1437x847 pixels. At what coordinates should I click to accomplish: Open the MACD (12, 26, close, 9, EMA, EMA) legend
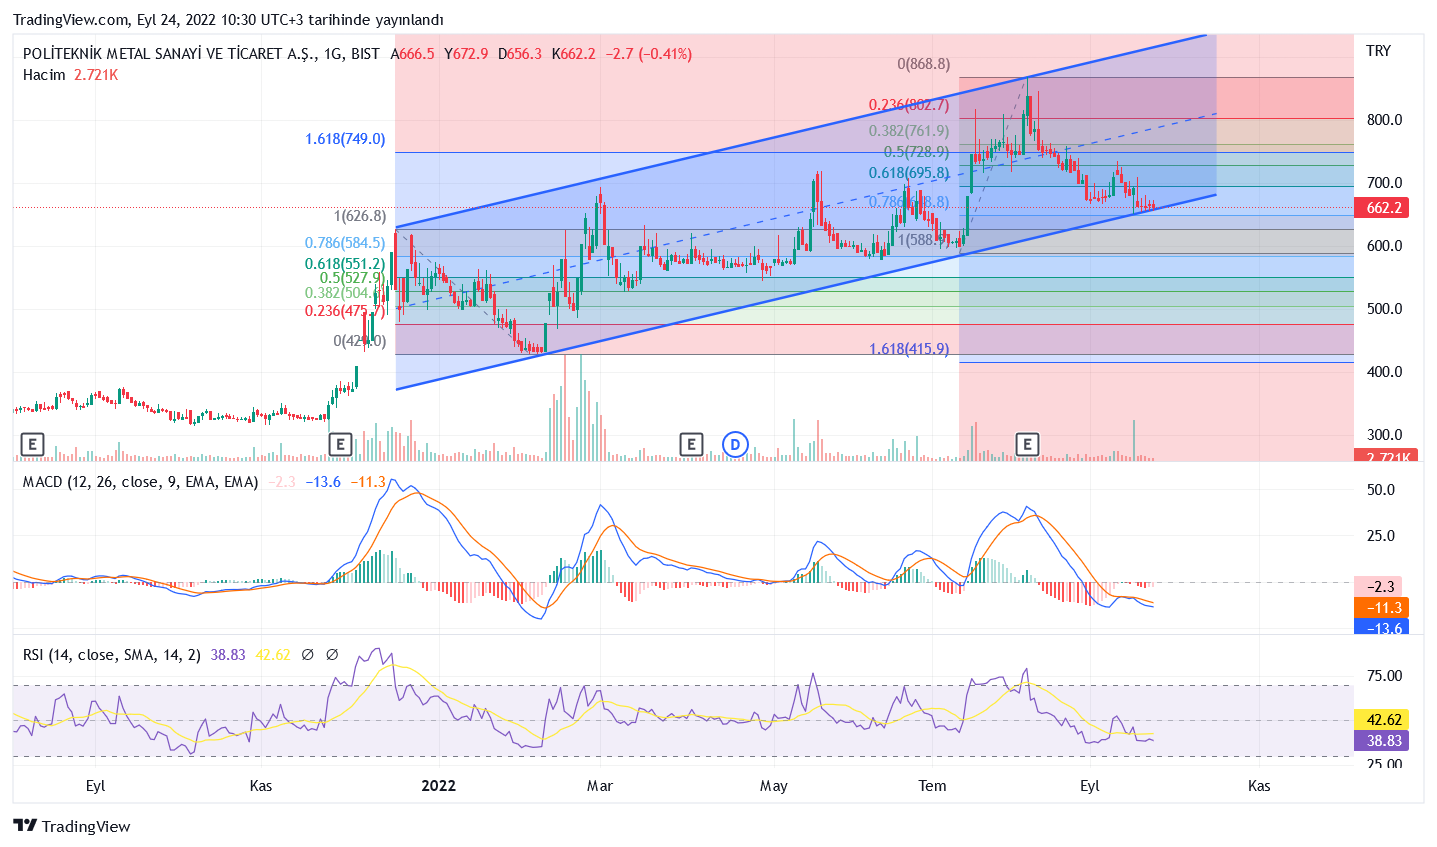pos(141,482)
